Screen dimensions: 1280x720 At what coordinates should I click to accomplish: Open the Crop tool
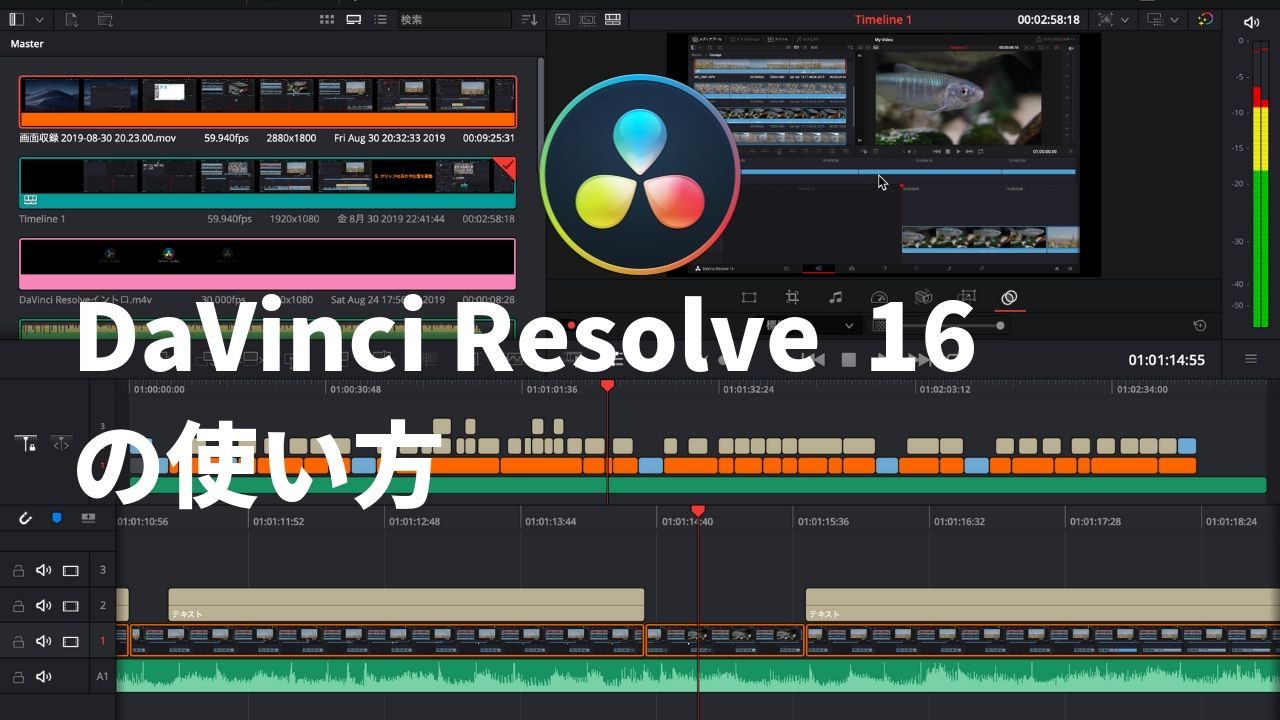[792, 297]
